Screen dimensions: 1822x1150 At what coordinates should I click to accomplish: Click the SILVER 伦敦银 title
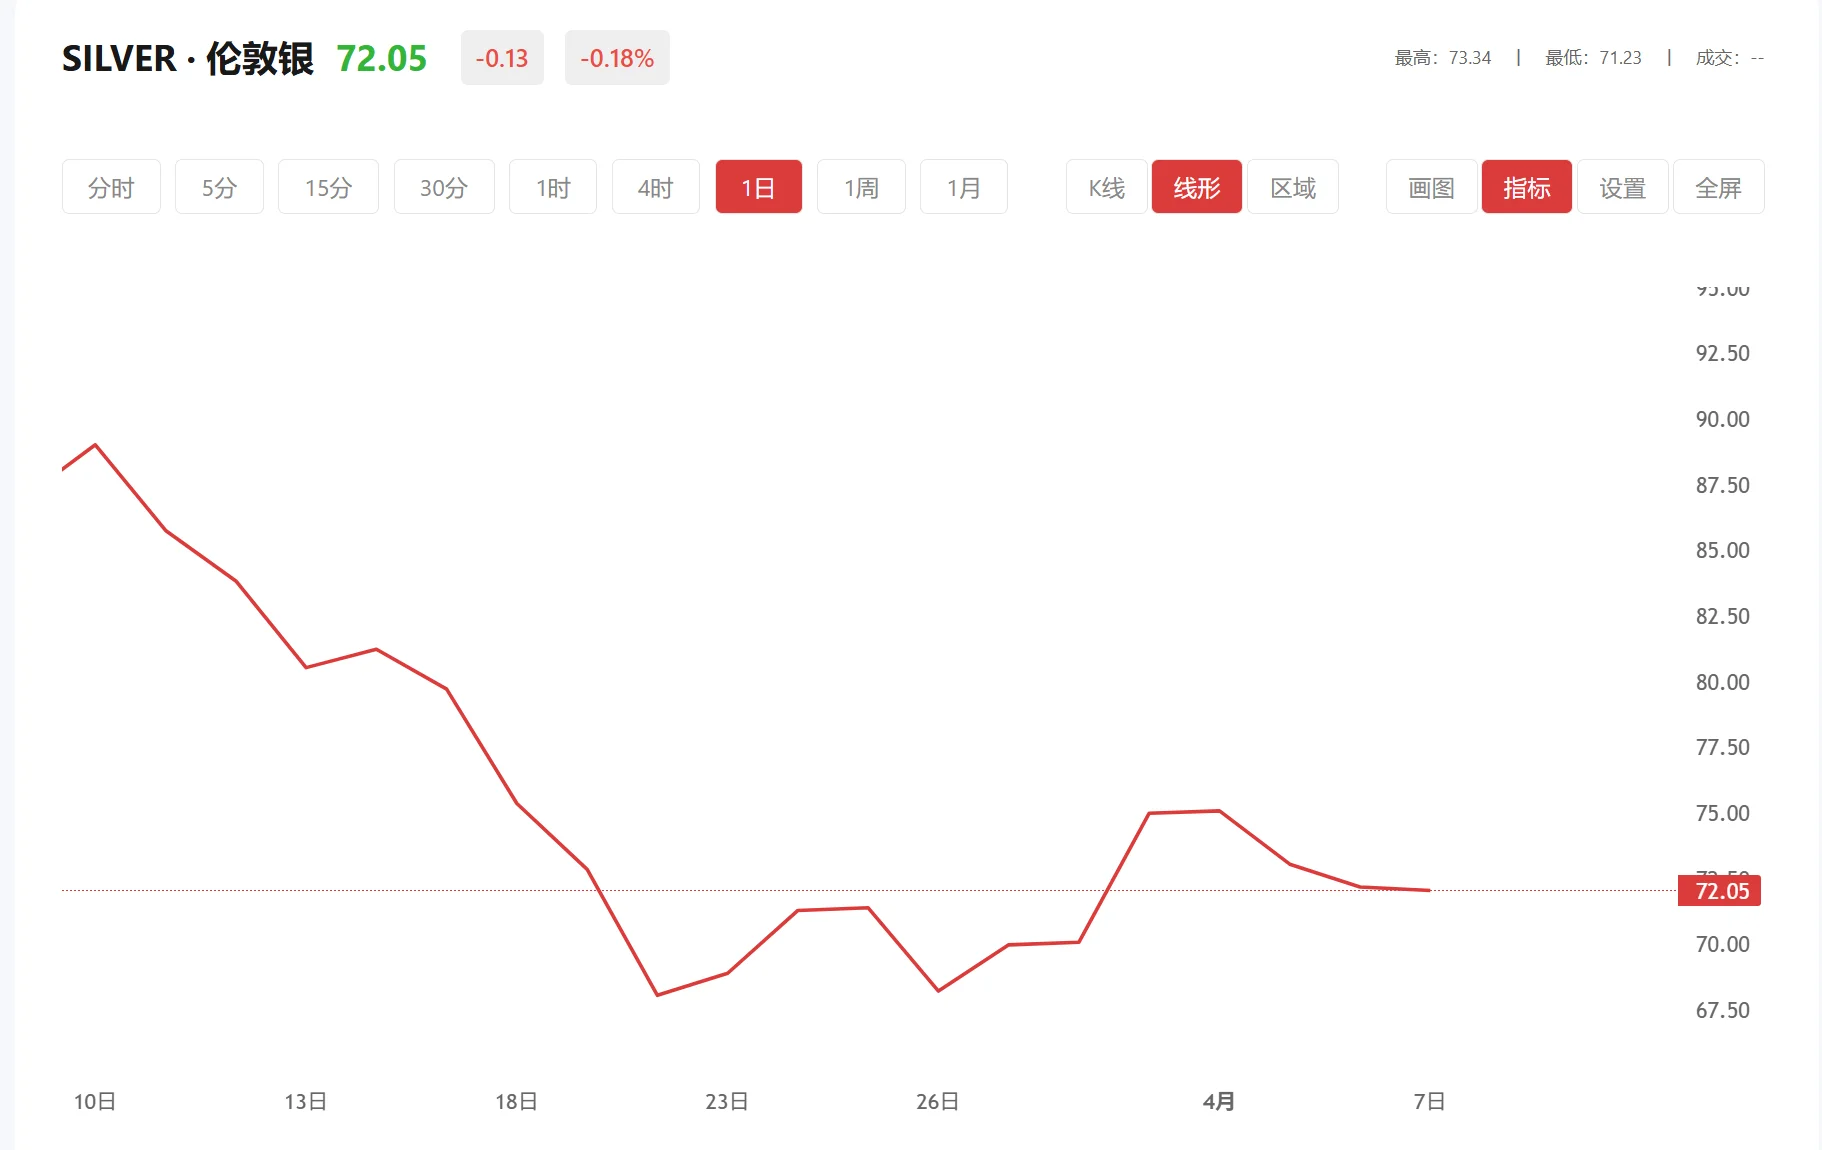[188, 58]
